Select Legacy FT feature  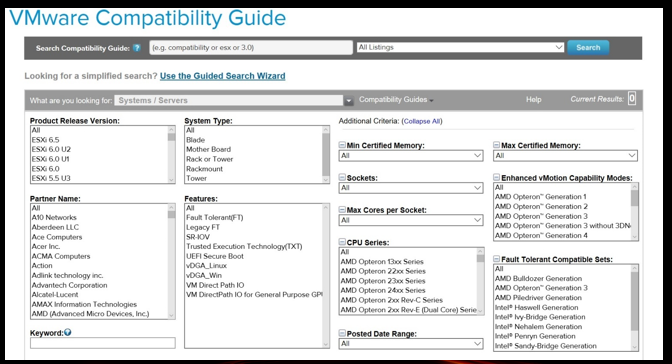tap(203, 227)
